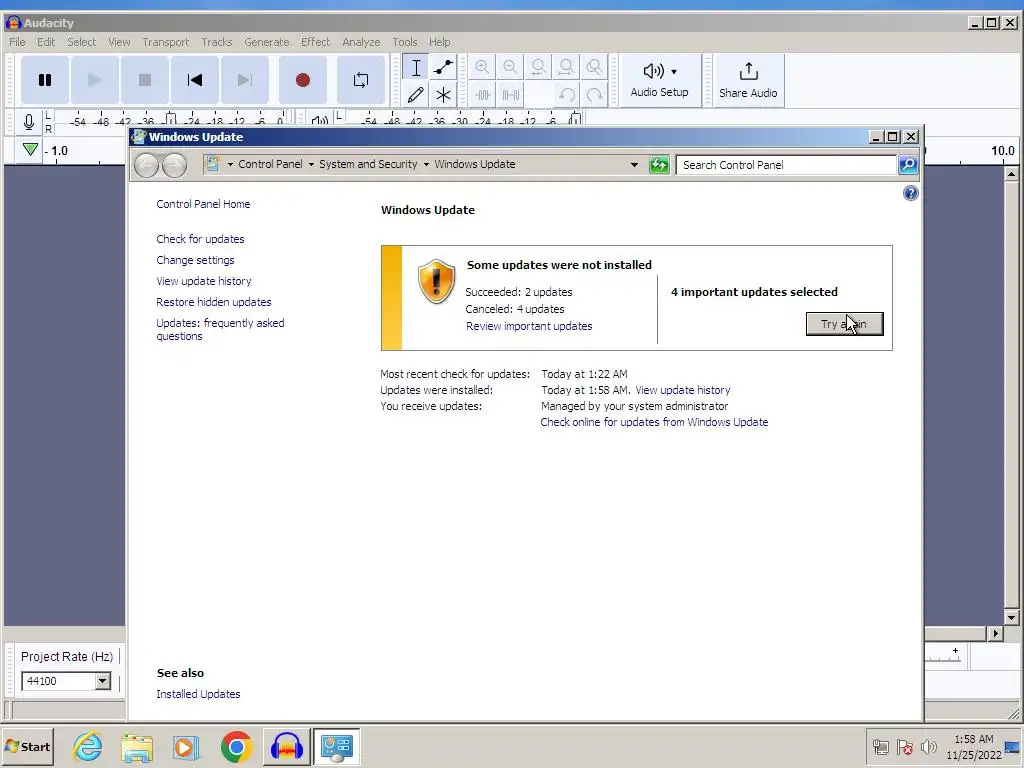Click the Start button
This screenshot has width=1024, height=768.
27,746
